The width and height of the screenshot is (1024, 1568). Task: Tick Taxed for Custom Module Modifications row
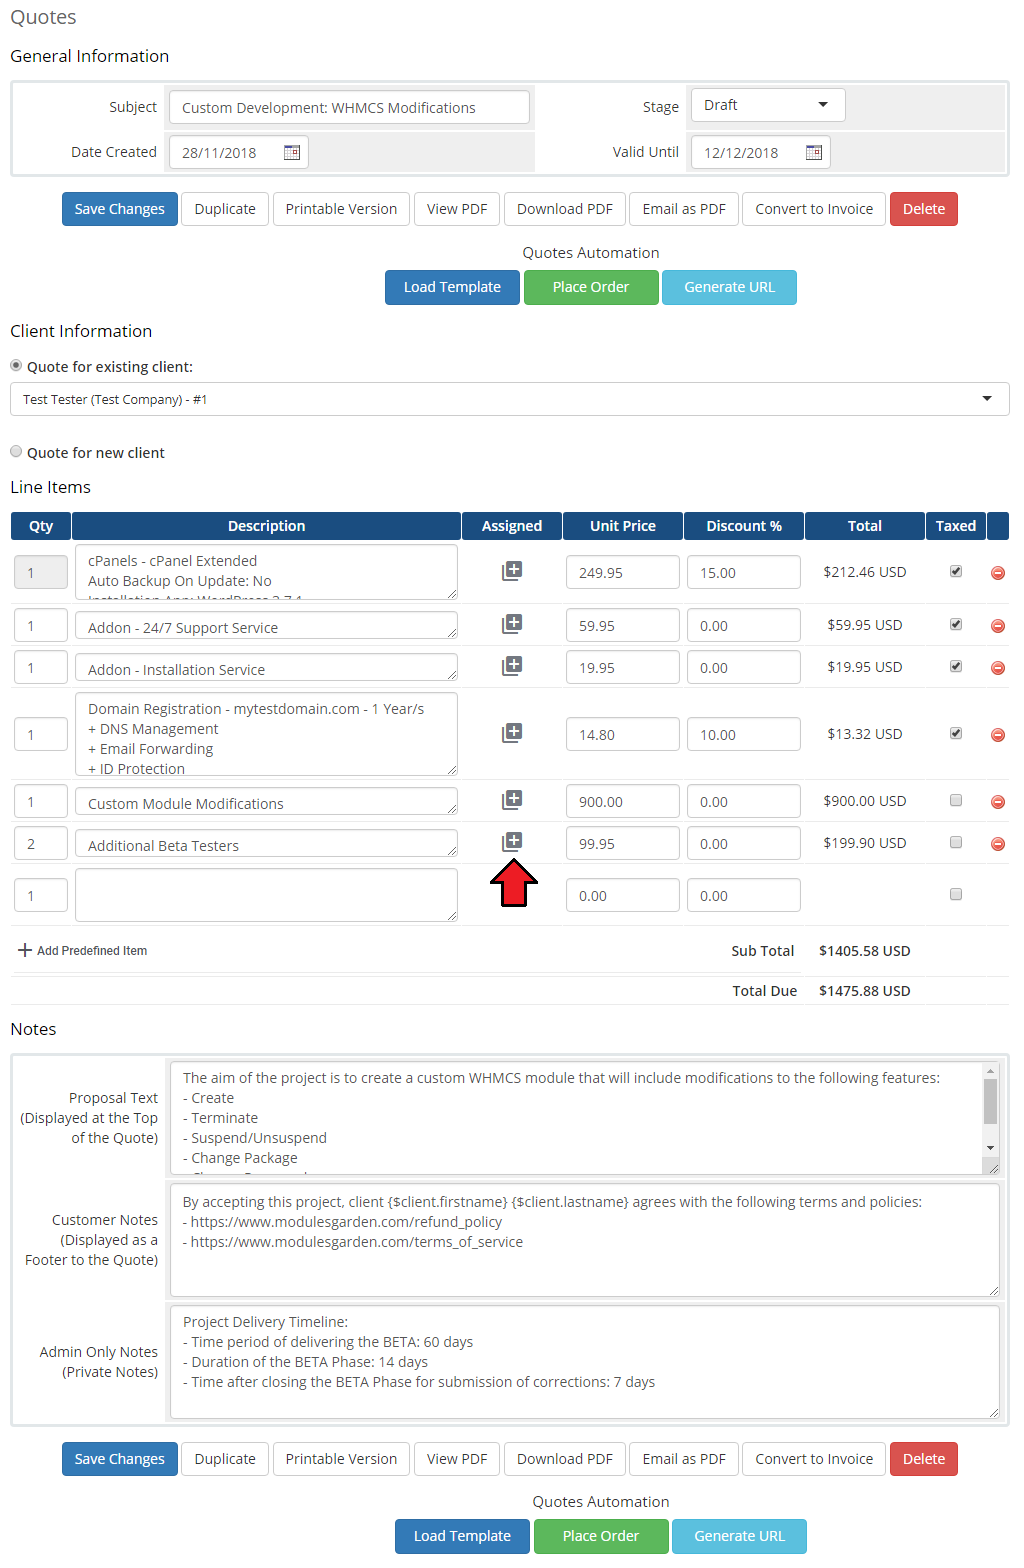pyautogui.click(x=956, y=800)
